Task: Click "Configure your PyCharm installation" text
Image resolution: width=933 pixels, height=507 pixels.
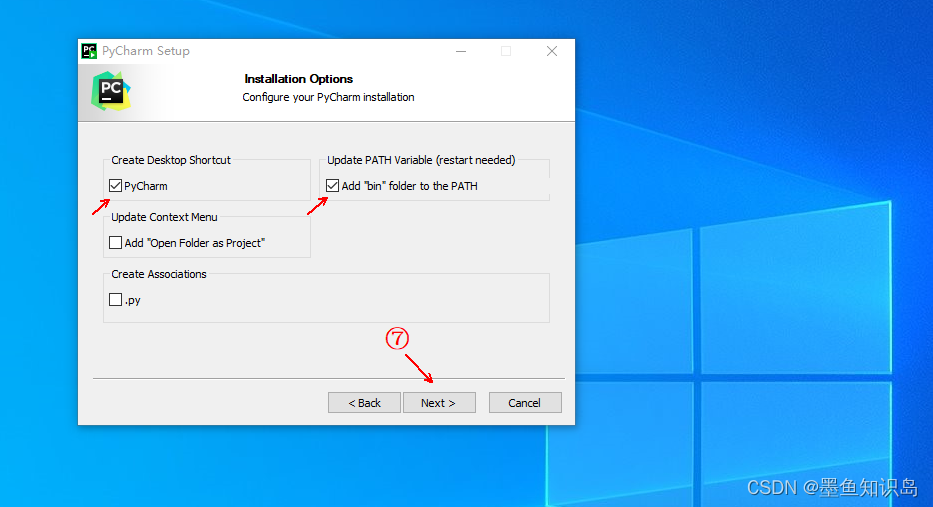Action: click(328, 97)
